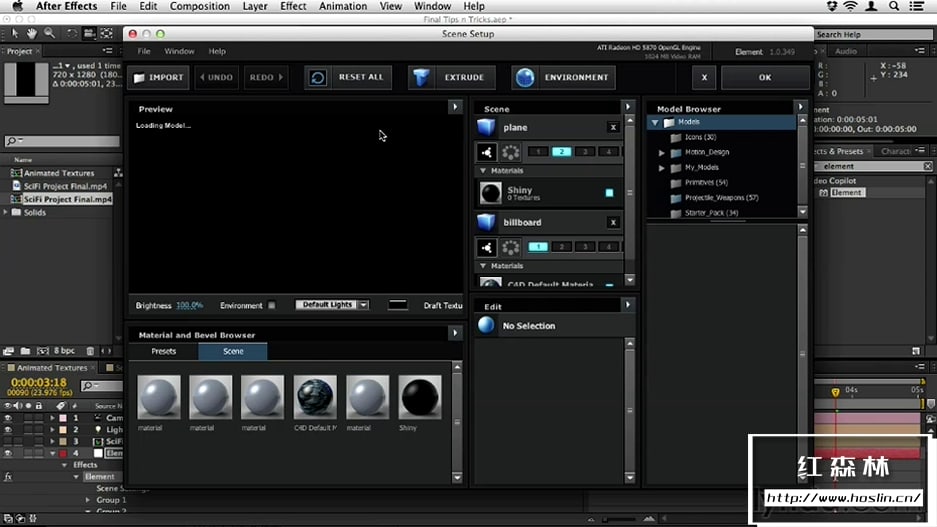Image resolution: width=937 pixels, height=527 pixels.
Task: Click plane's node hierarchy icon
Action: tap(486, 152)
